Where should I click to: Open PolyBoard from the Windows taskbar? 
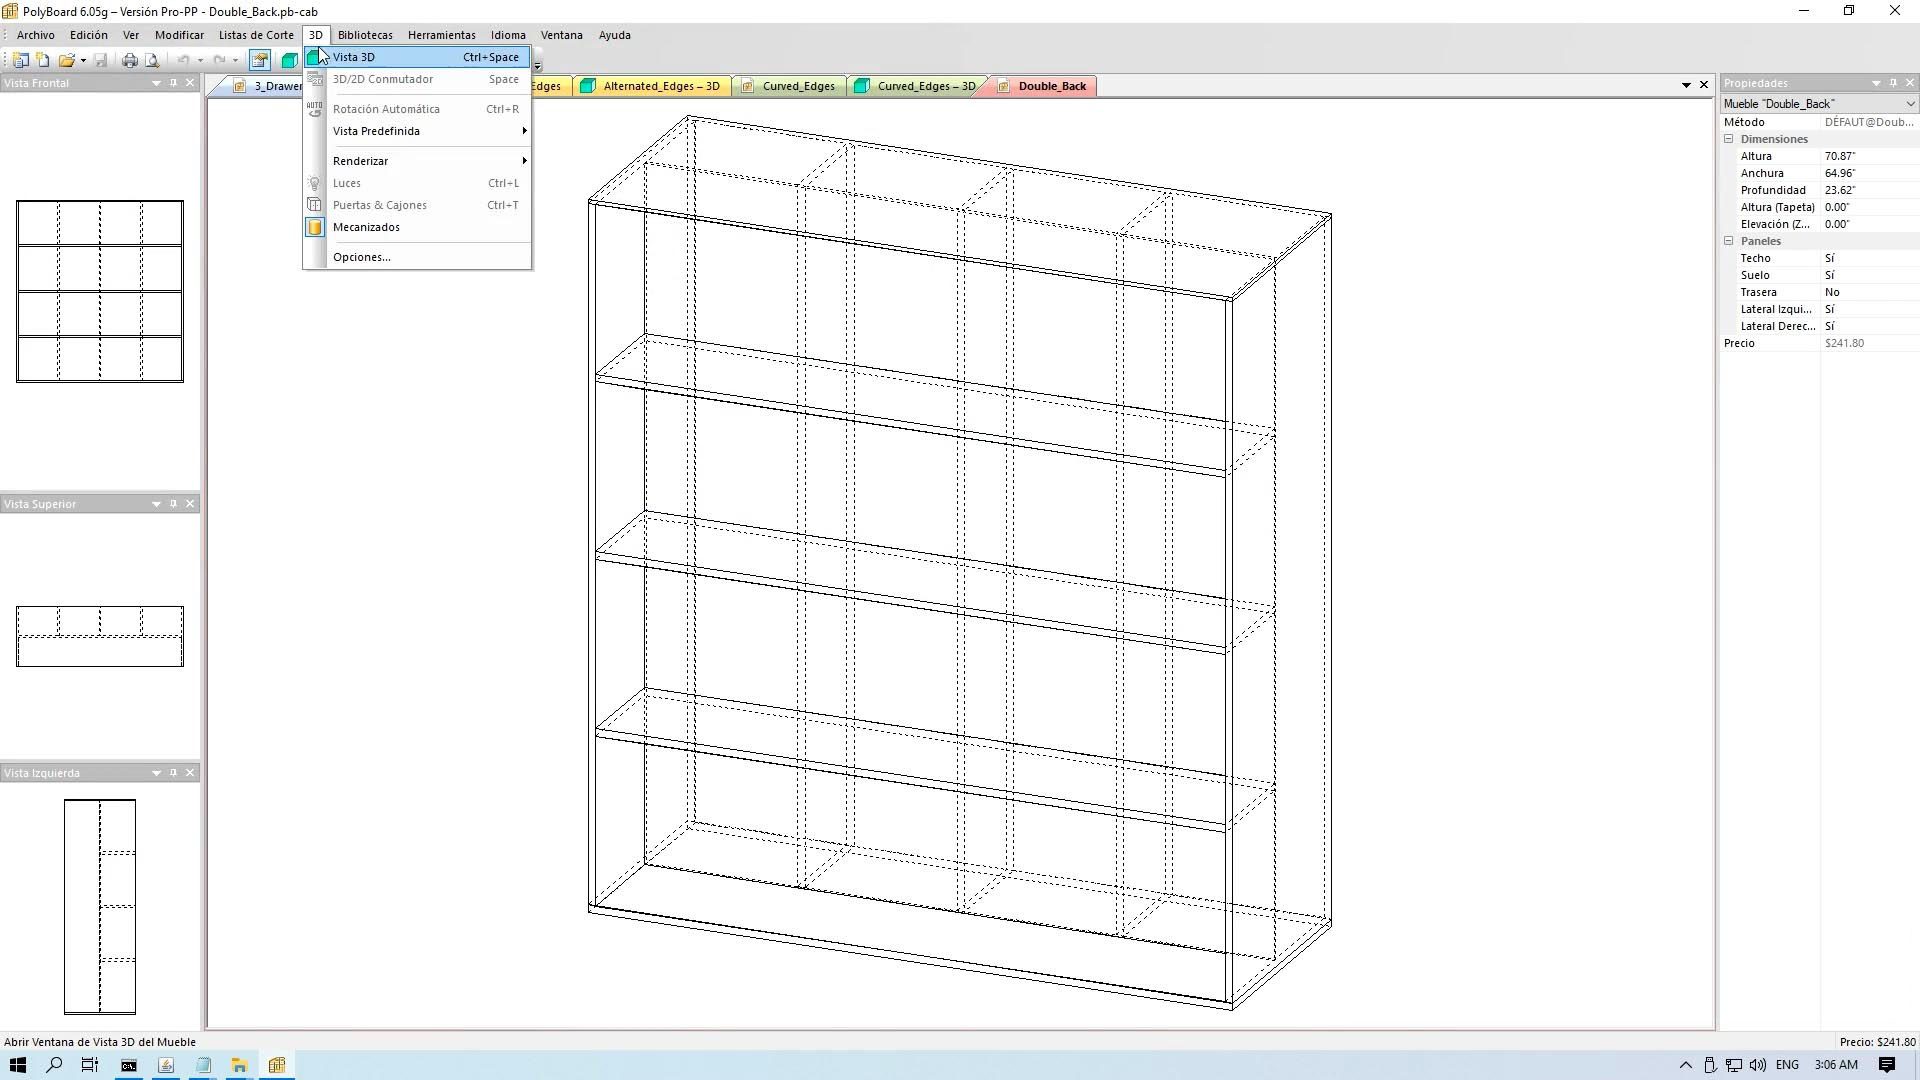click(277, 1065)
